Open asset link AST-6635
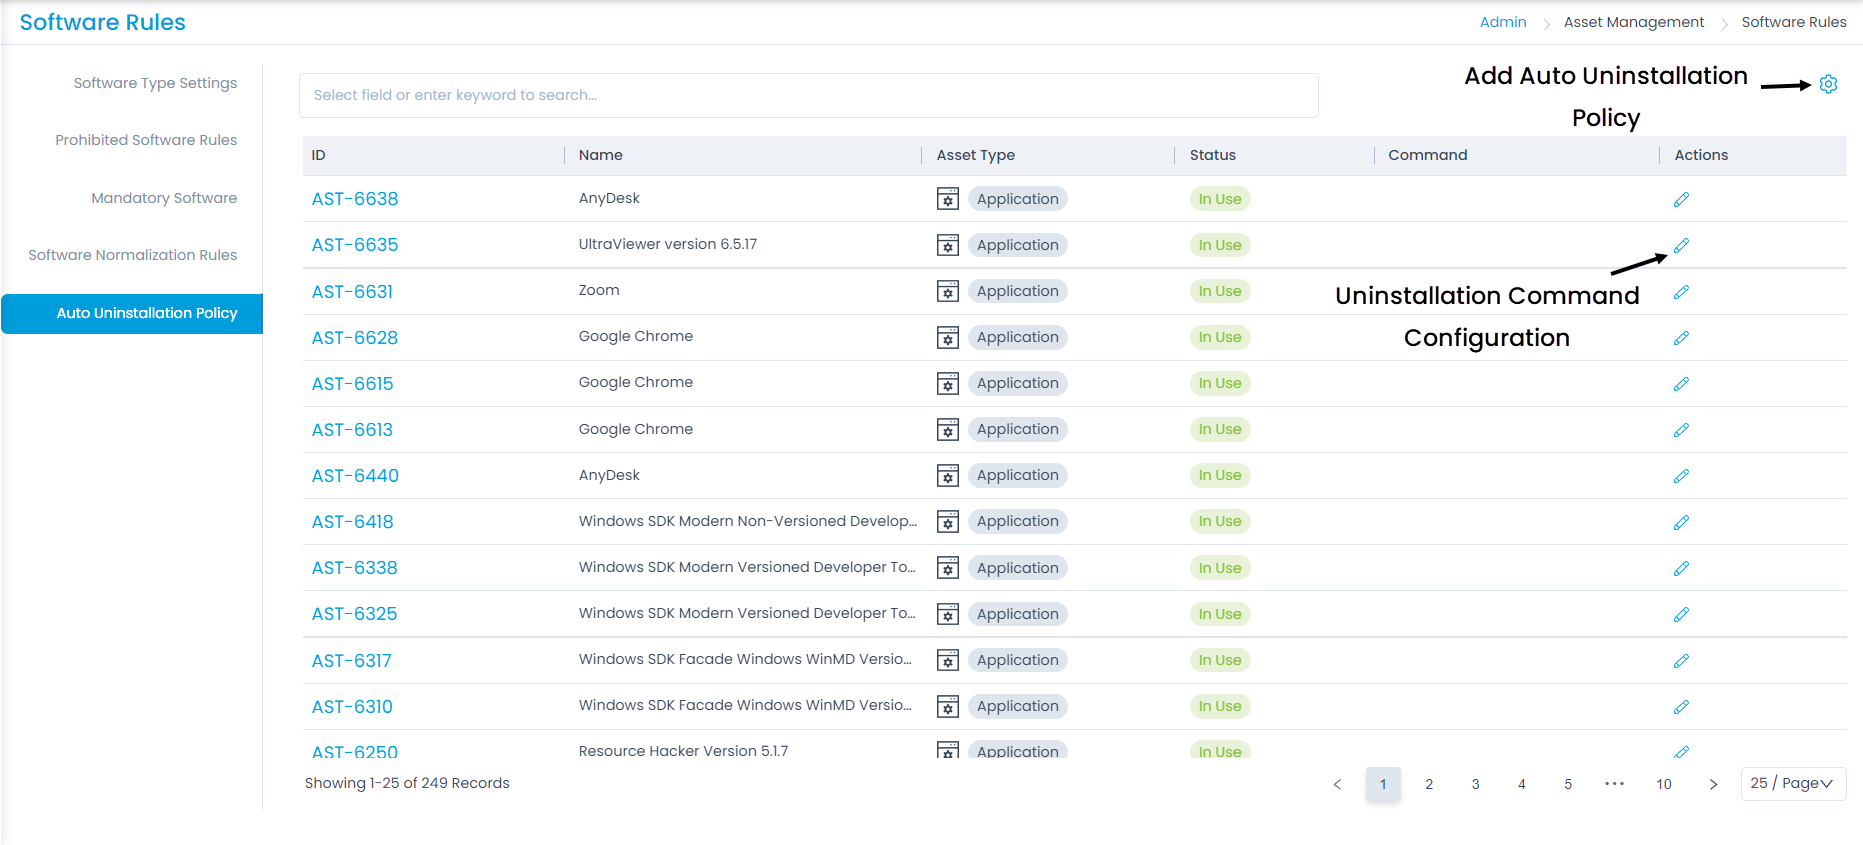This screenshot has height=845, width=1863. 355,245
